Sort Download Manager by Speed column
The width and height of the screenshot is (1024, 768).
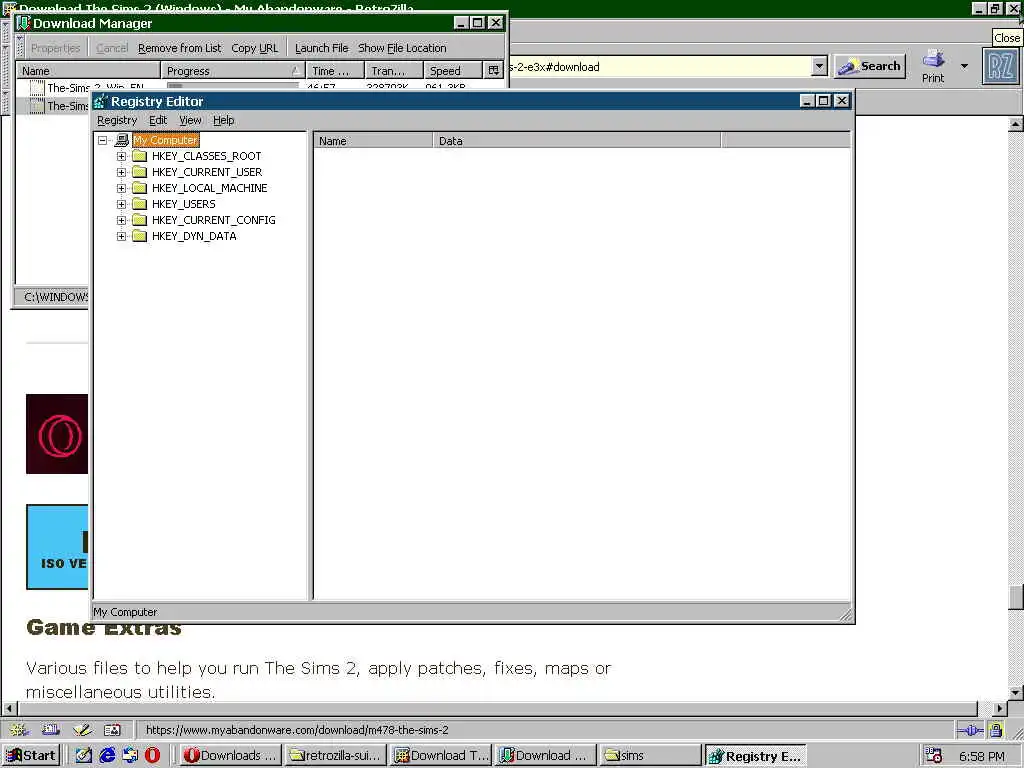click(x=453, y=71)
